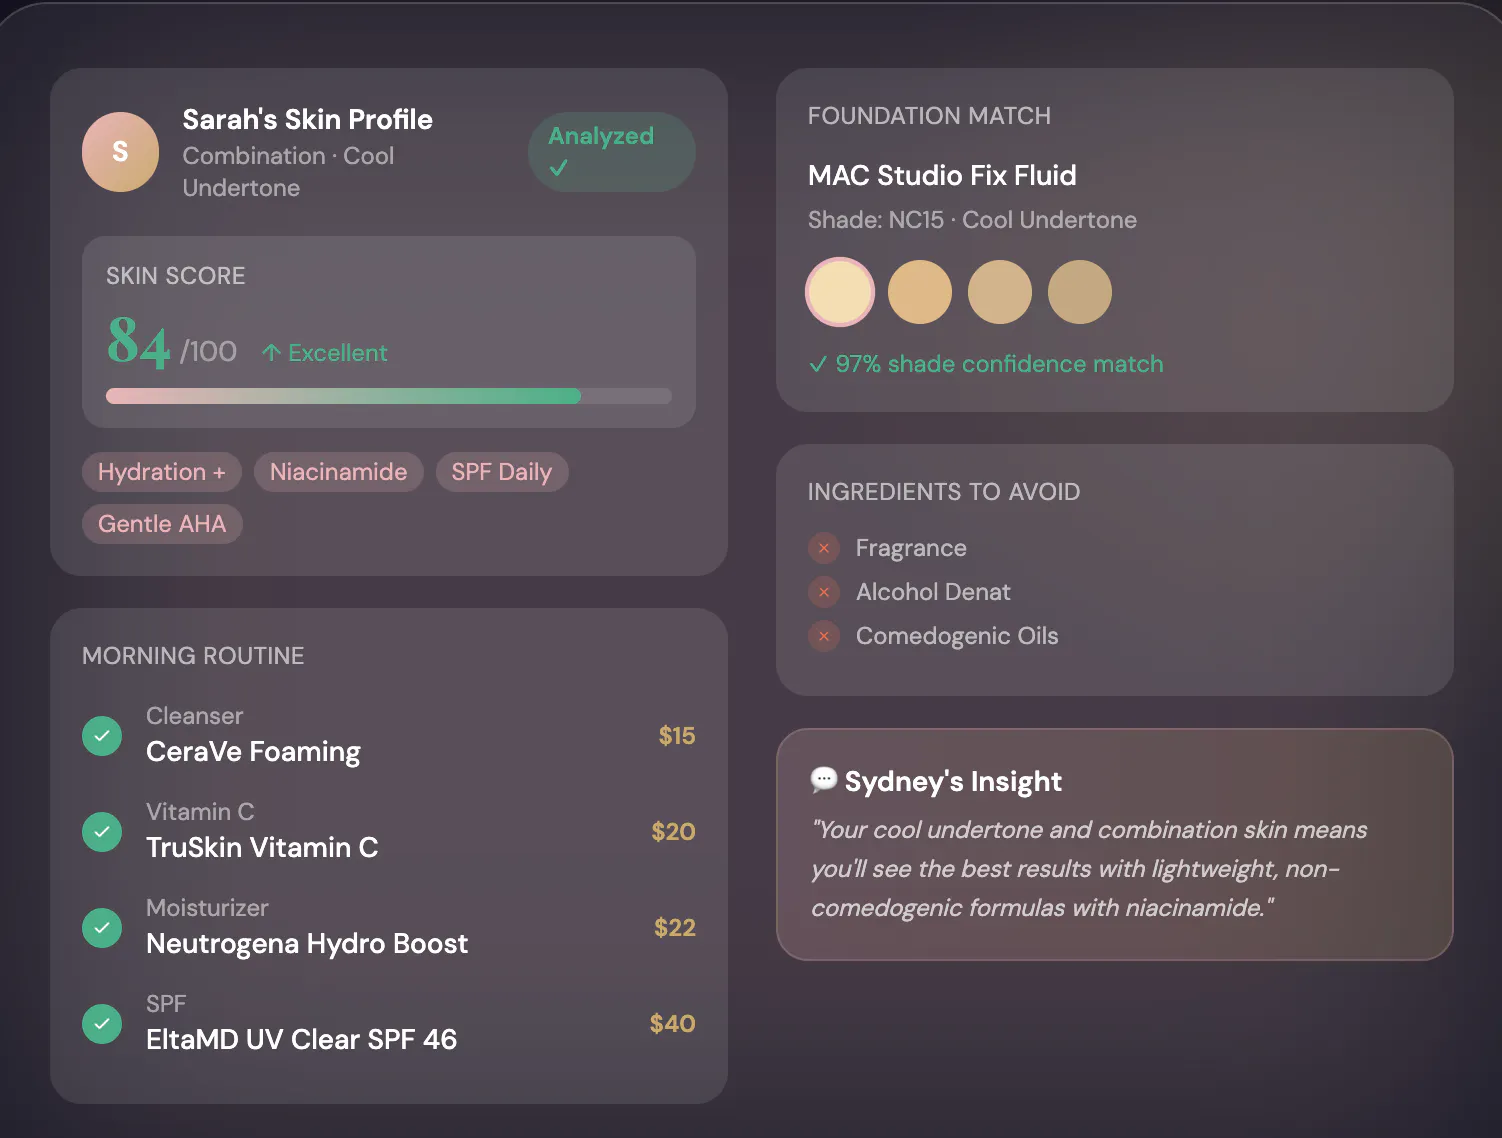Select the Gentle AHA tag
The image size is (1502, 1138).
(162, 524)
